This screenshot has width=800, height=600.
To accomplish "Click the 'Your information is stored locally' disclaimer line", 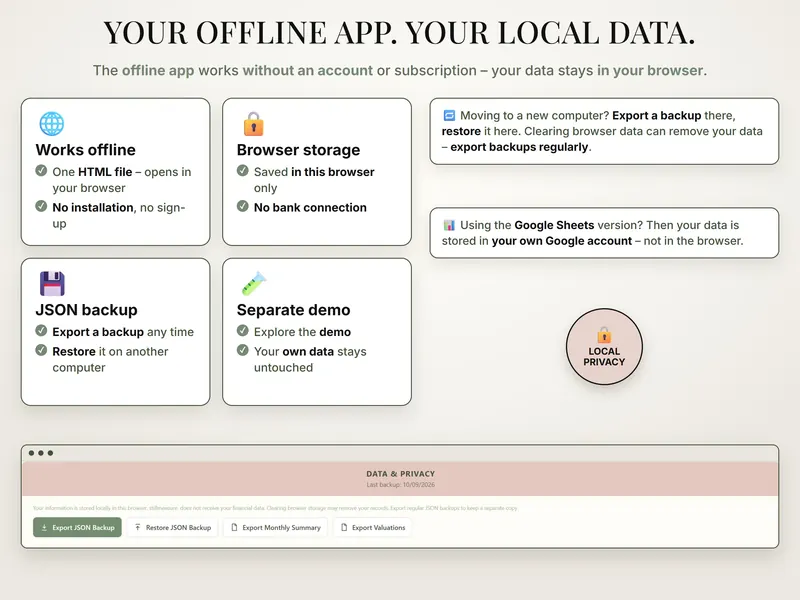I will 275,508.
